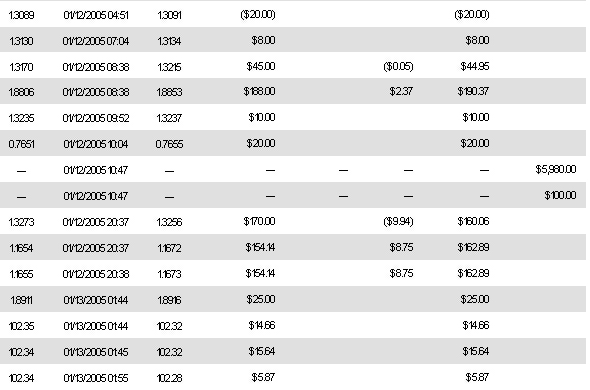Click the 1.3130 open price cell

(21, 41)
